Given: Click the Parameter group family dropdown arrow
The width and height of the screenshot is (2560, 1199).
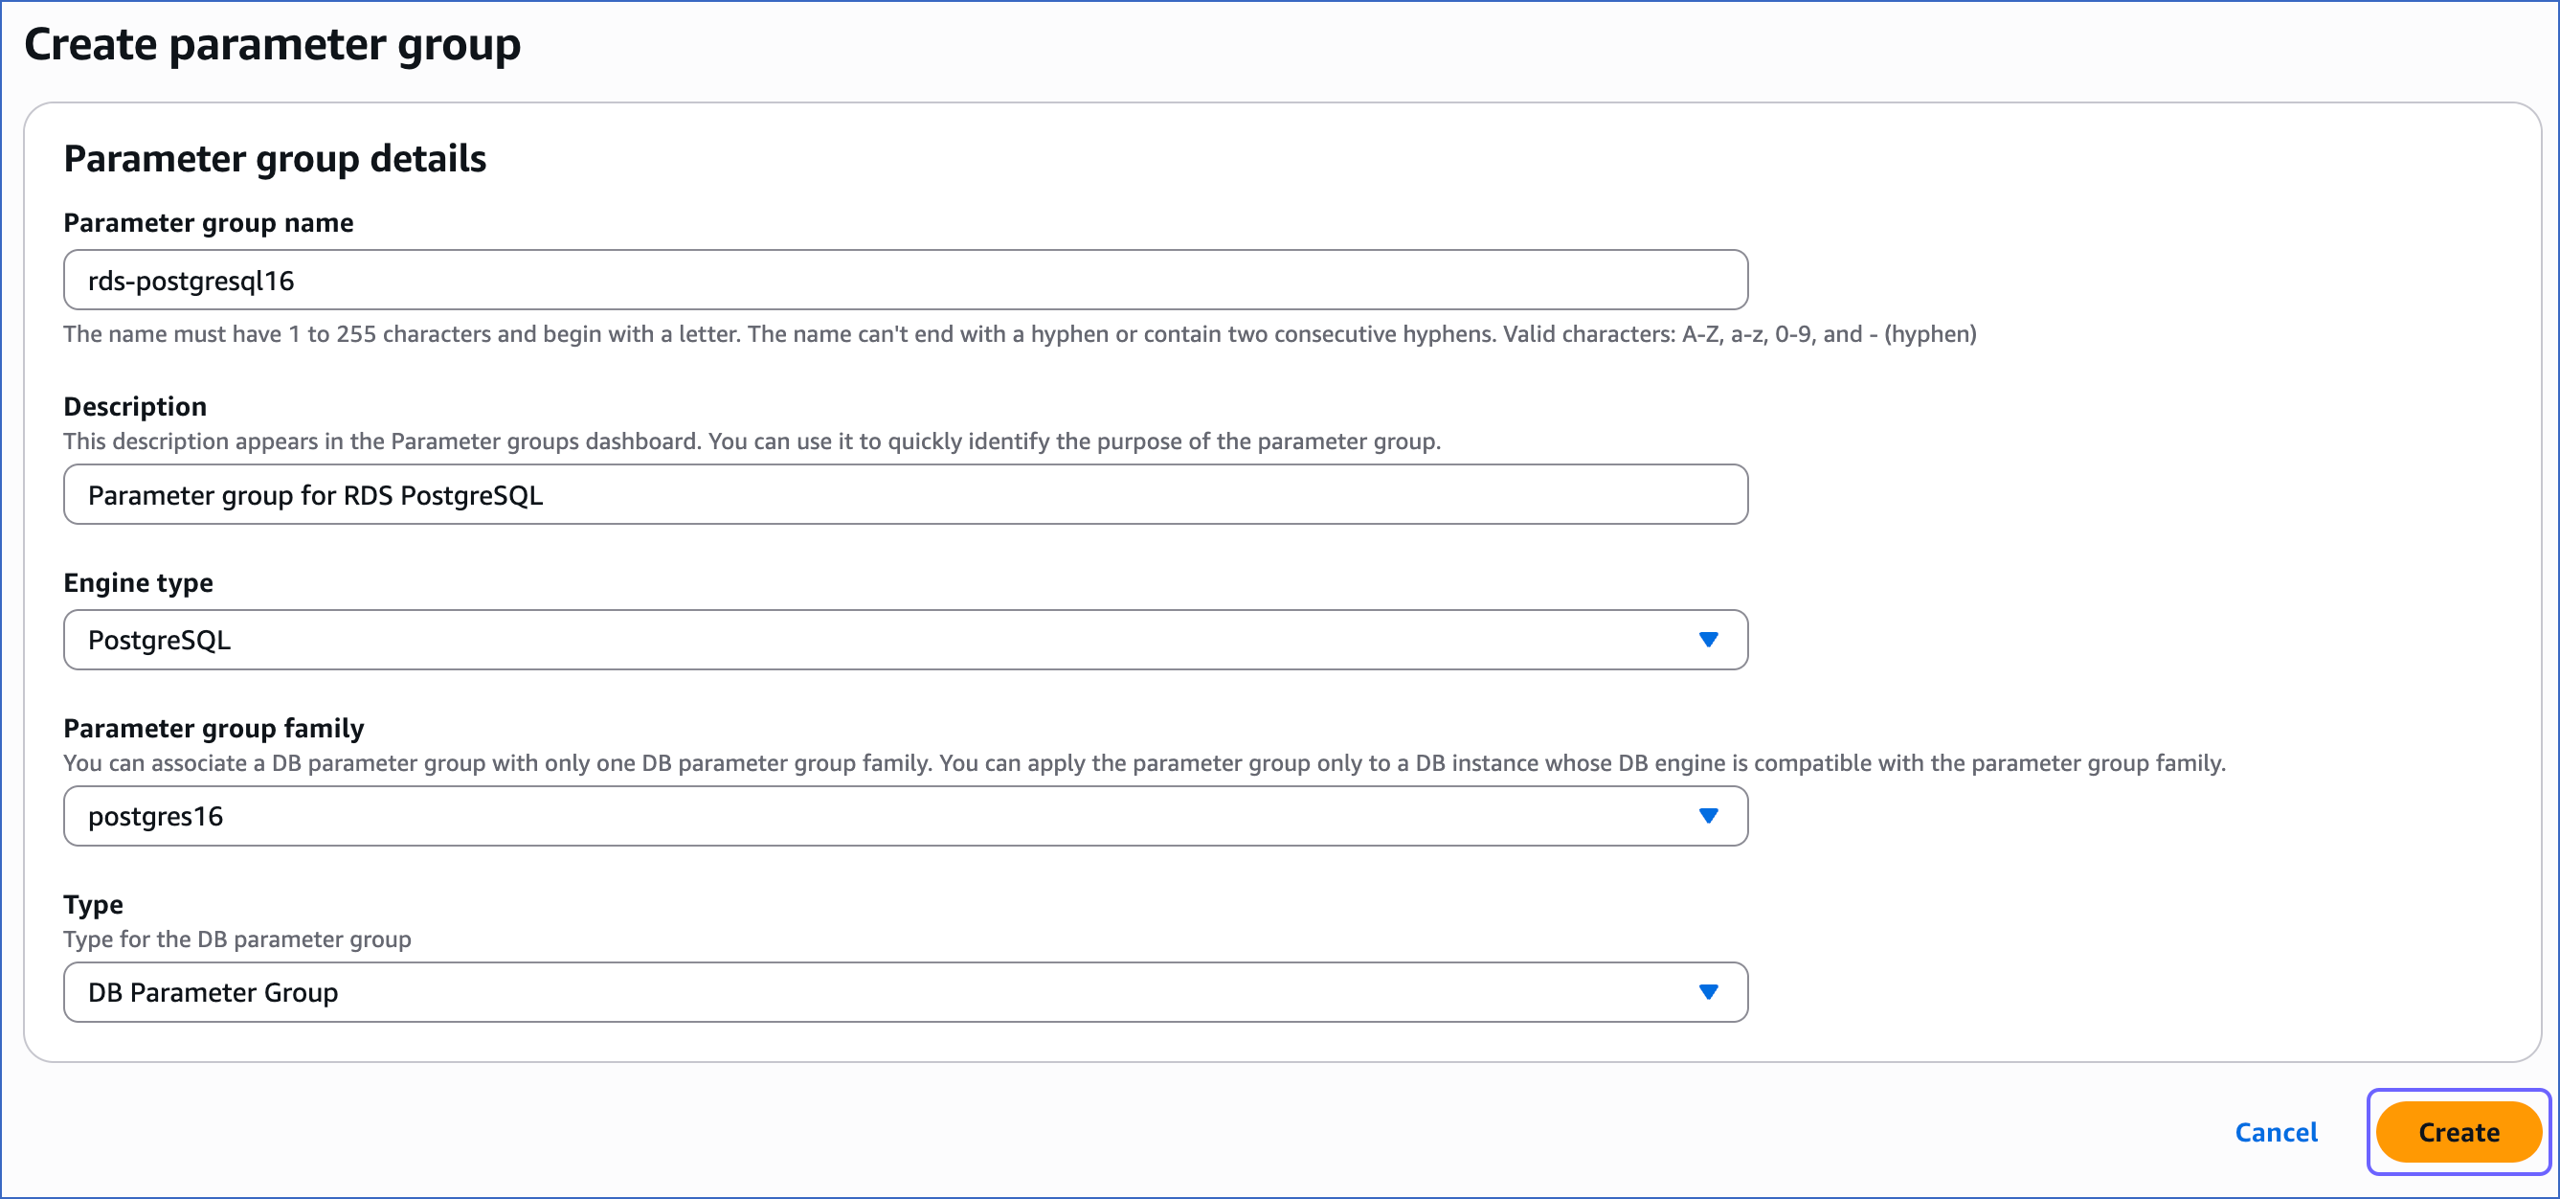Looking at the screenshot, I should (x=1710, y=815).
